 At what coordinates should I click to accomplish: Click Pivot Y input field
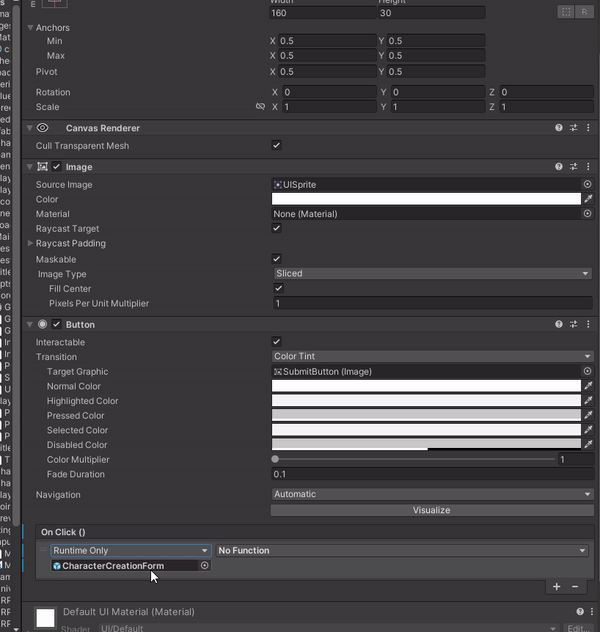click(436, 71)
